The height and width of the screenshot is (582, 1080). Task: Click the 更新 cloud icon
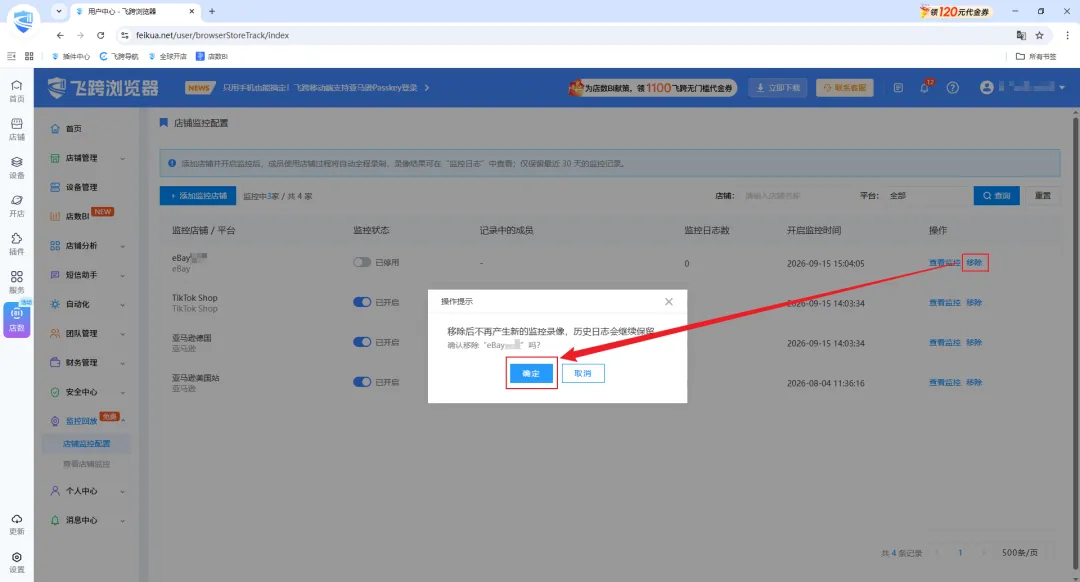(x=17, y=524)
